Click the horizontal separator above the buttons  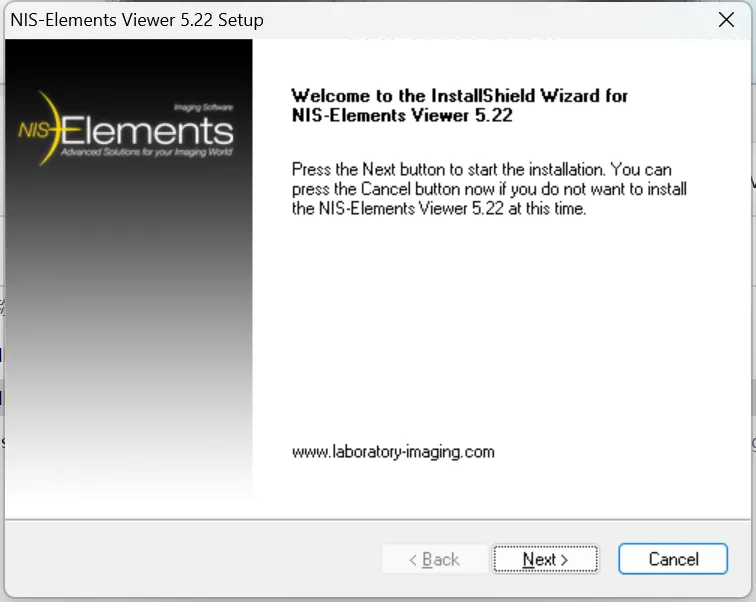[x=378, y=520]
